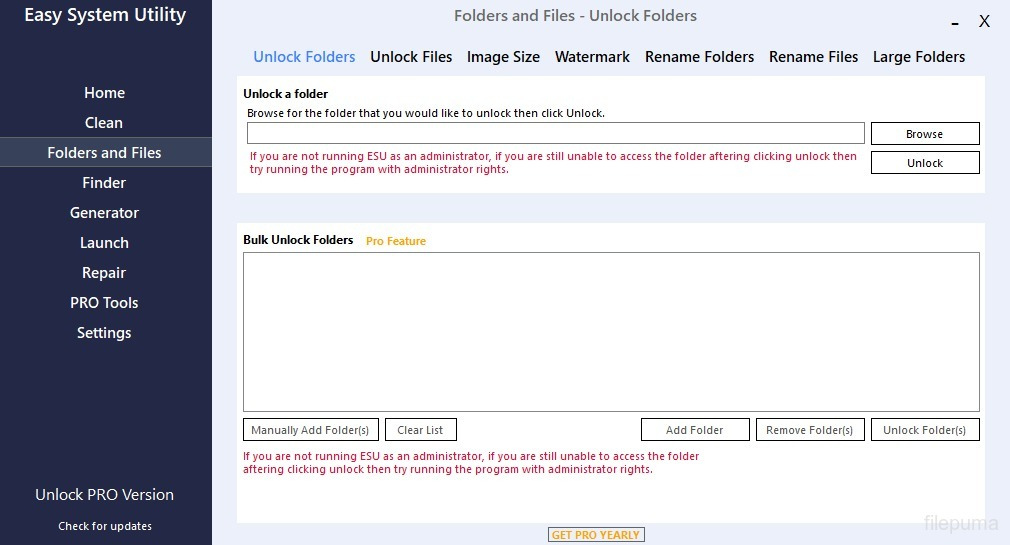The height and width of the screenshot is (545, 1010).
Task: Select Folders and Files in sidebar
Action: coord(104,153)
